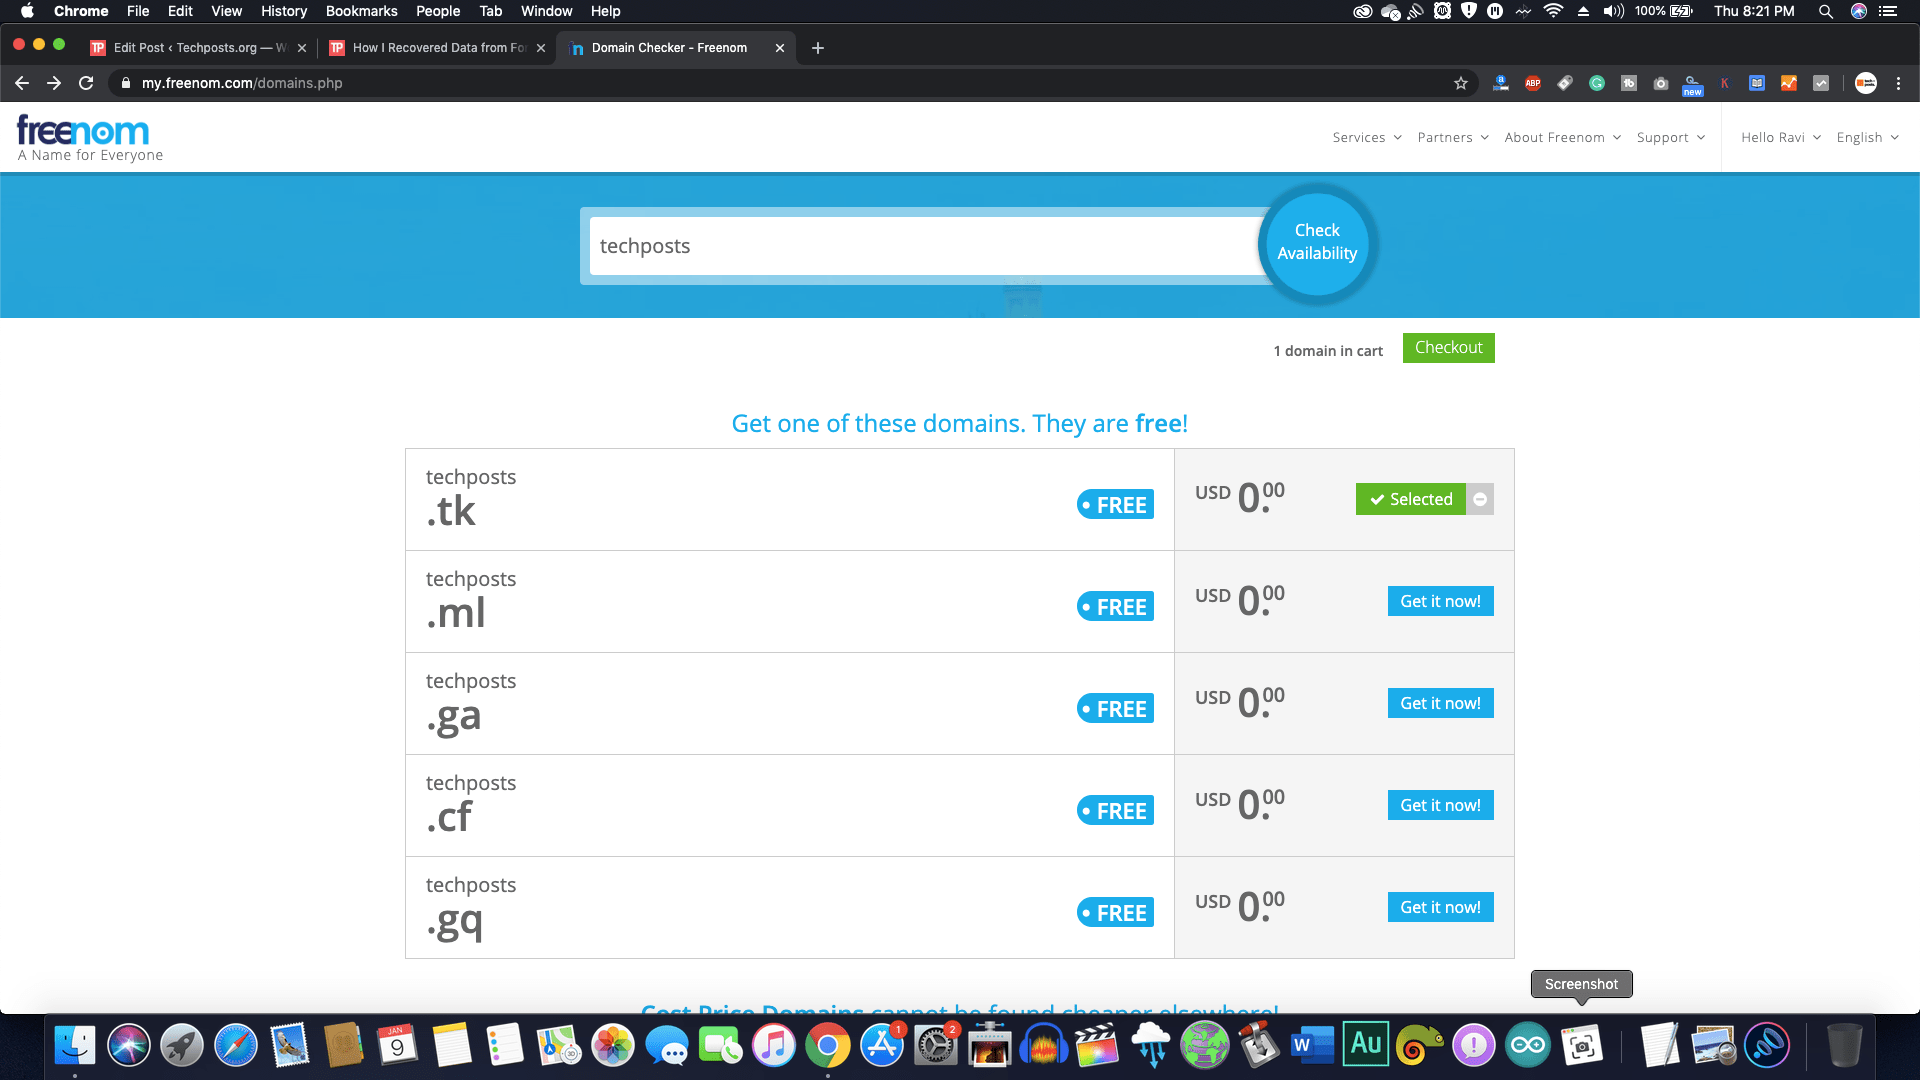This screenshot has height=1080, width=1920.
Task: Open the extension marked new
Action: coord(1692,85)
